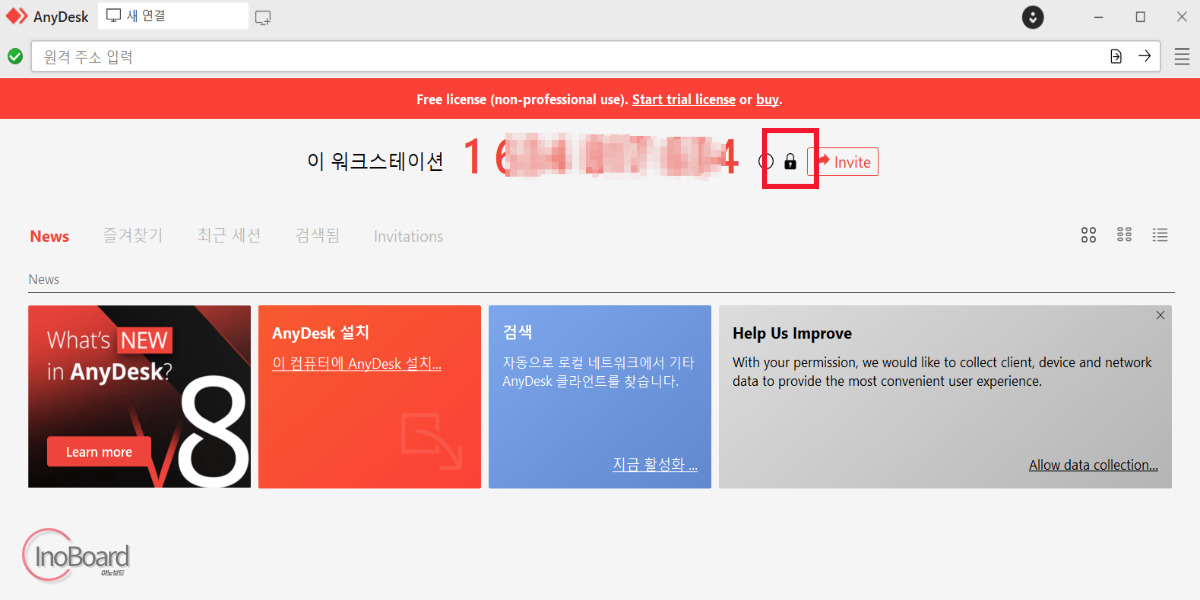This screenshot has width=1200, height=600.
Task: Close the Help Us Improve card
Action: click(1160, 315)
